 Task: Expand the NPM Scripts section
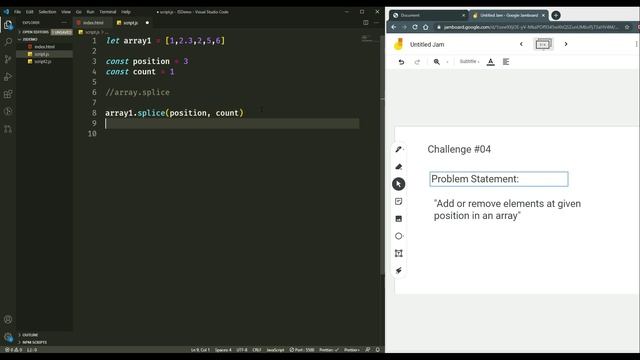point(33,342)
